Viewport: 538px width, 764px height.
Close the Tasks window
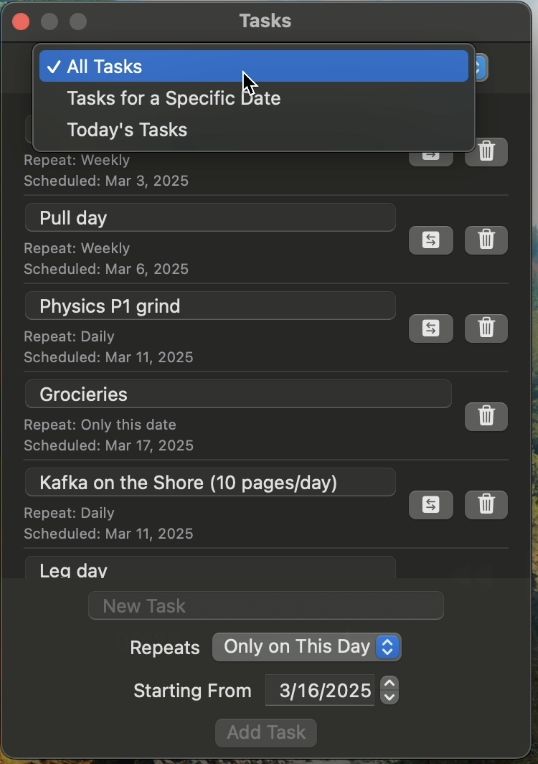coord(21,21)
